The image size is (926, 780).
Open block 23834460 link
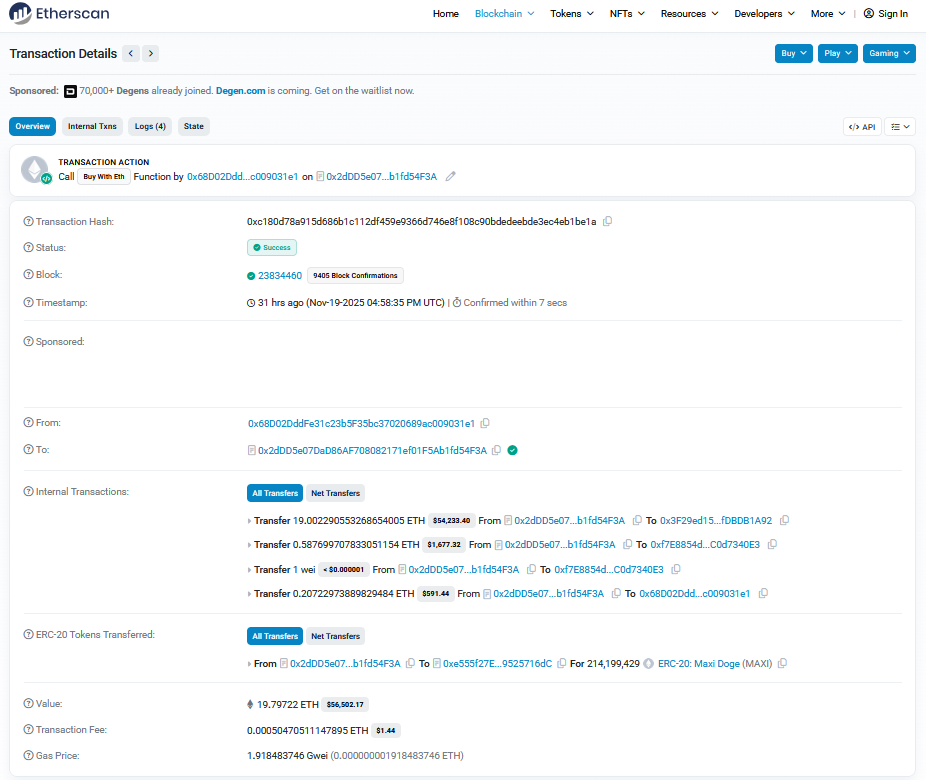click(x=280, y=275)
